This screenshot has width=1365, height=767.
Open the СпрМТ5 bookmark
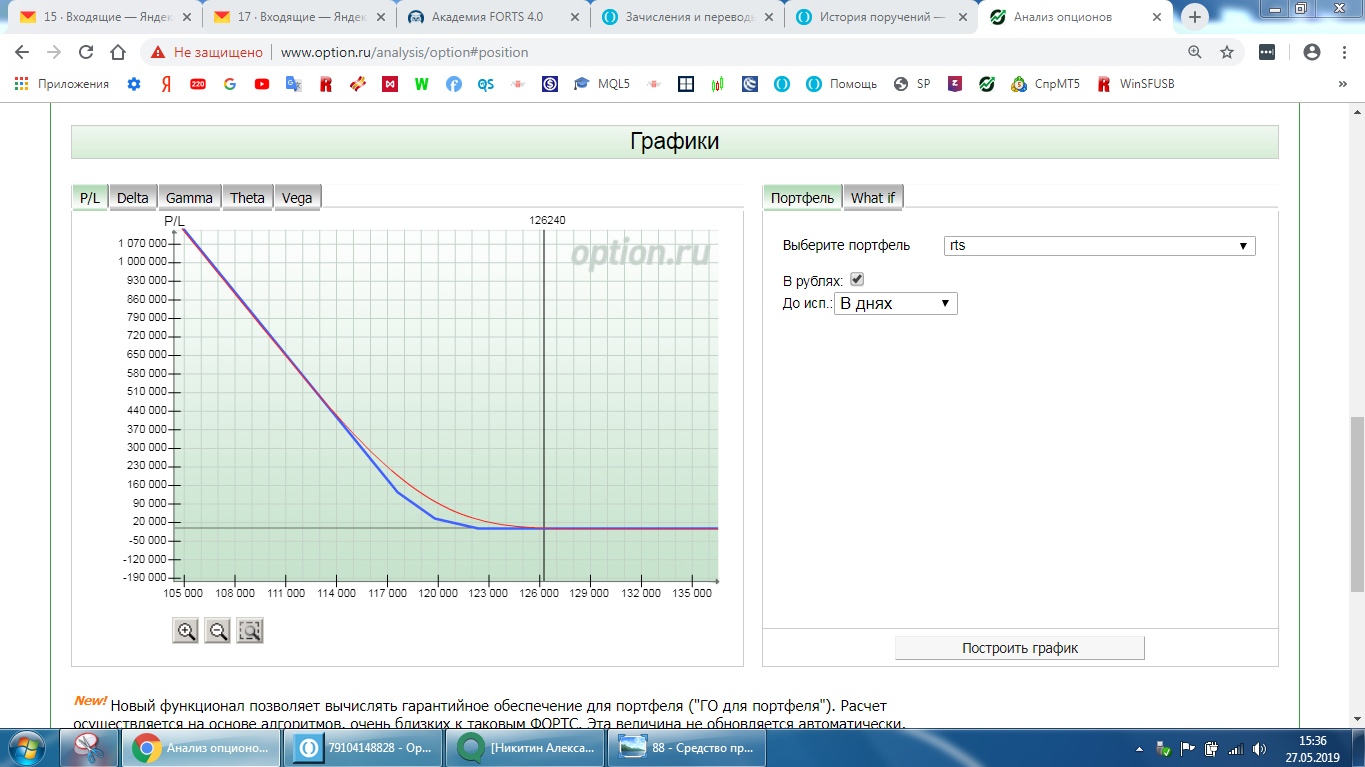point(1046,84)
